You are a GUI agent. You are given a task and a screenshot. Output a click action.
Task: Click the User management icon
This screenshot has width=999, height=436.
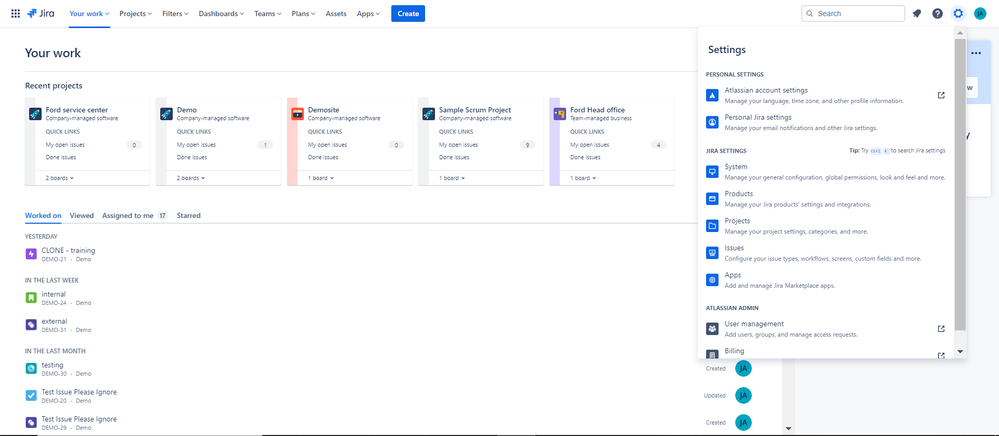[712, 329]
